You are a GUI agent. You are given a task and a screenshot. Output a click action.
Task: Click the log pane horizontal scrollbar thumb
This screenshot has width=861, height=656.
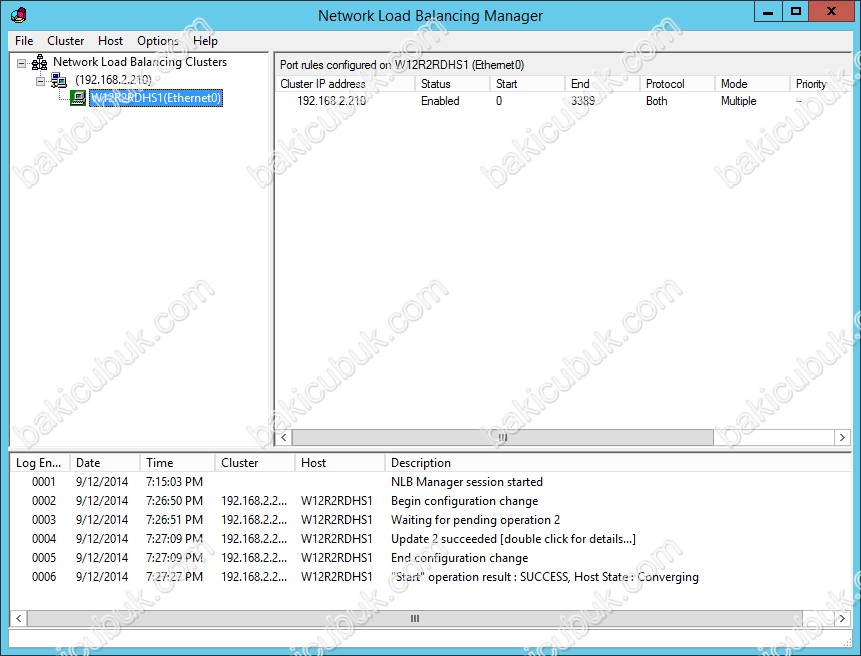coord(415,619)
